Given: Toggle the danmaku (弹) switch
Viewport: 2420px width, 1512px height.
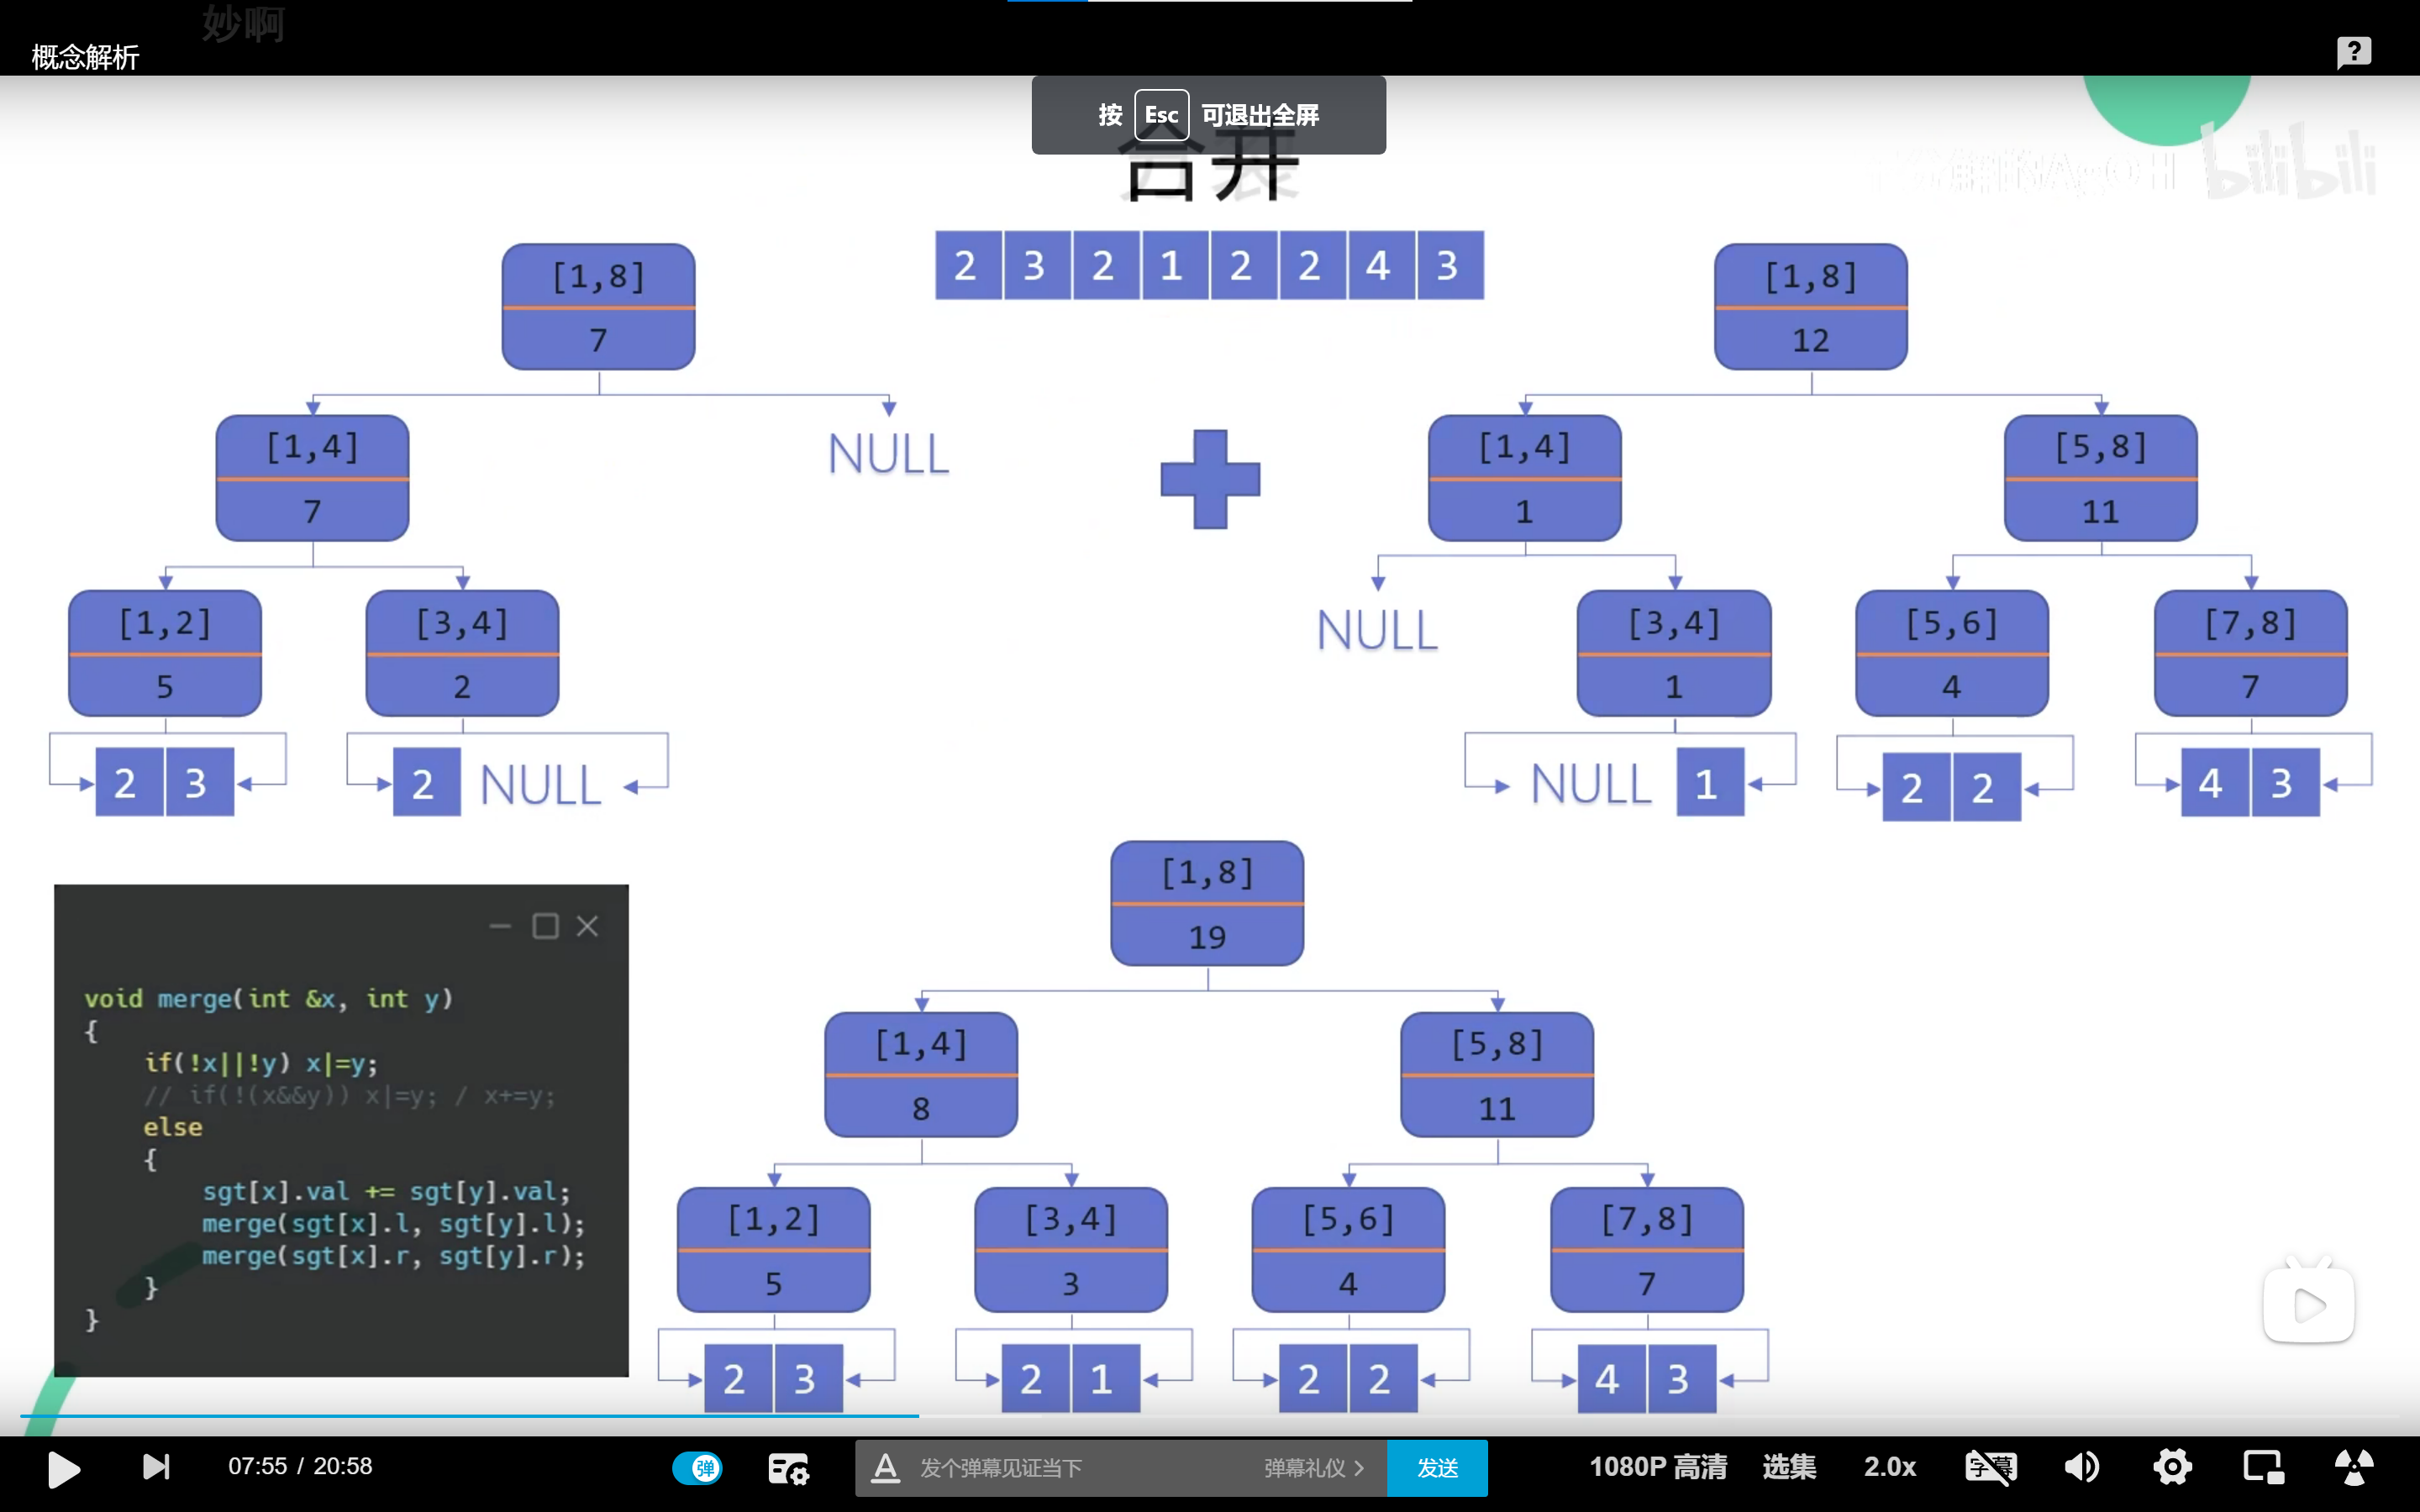Looking at the screenshot, I should (697, 1468).
